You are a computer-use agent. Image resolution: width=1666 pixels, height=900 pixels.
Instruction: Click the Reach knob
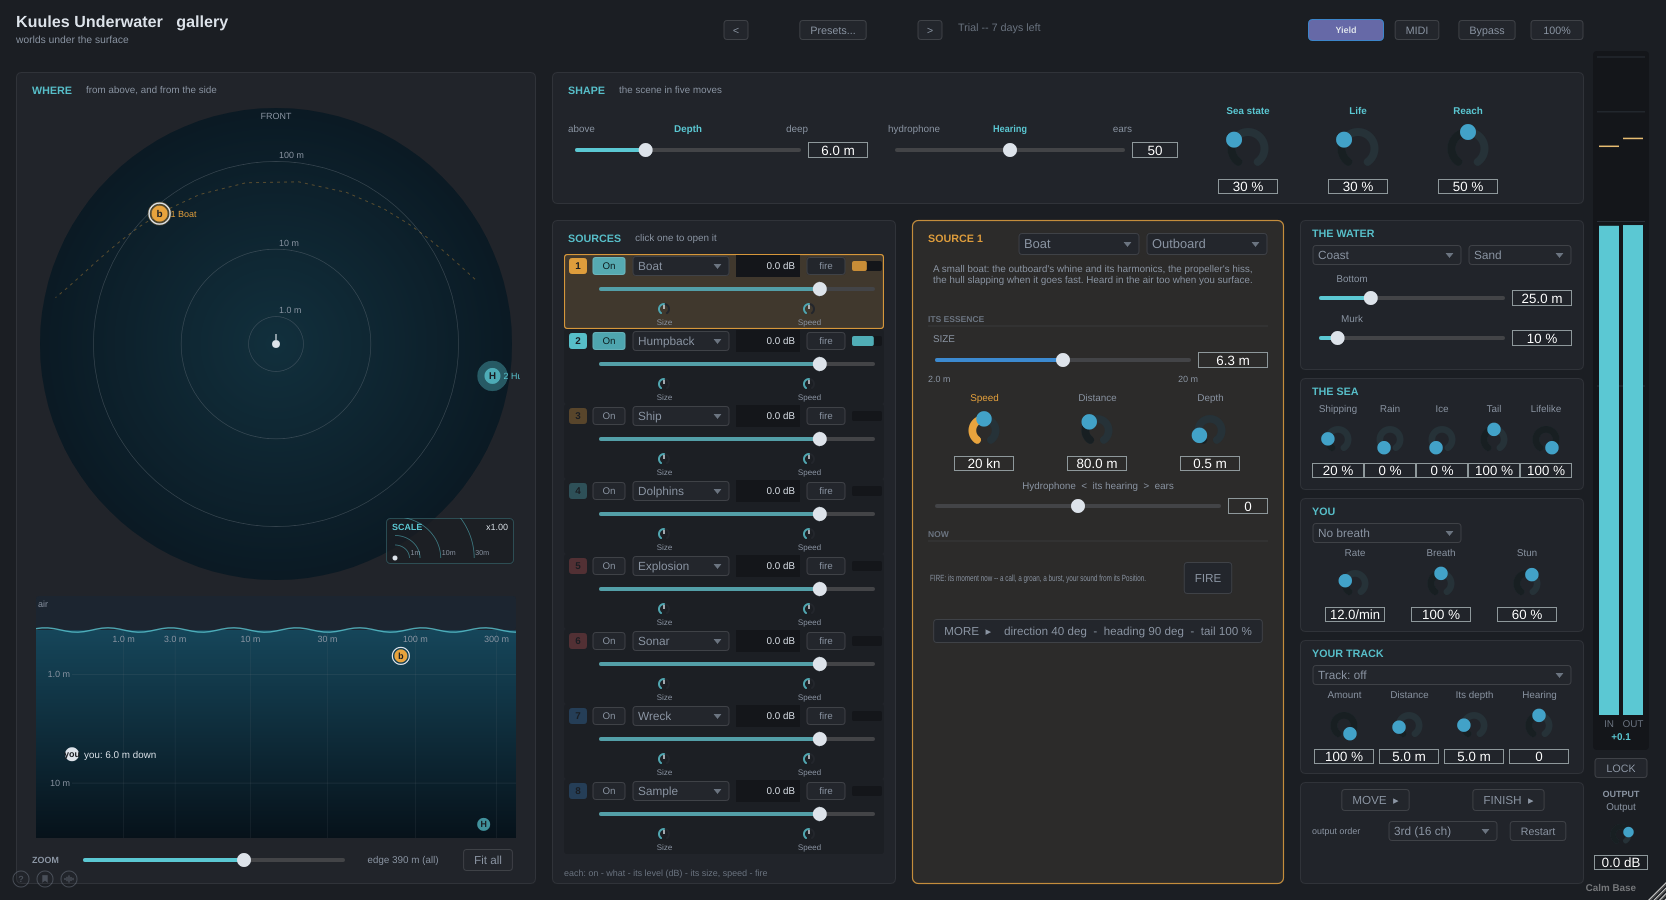pos(1467,148)
